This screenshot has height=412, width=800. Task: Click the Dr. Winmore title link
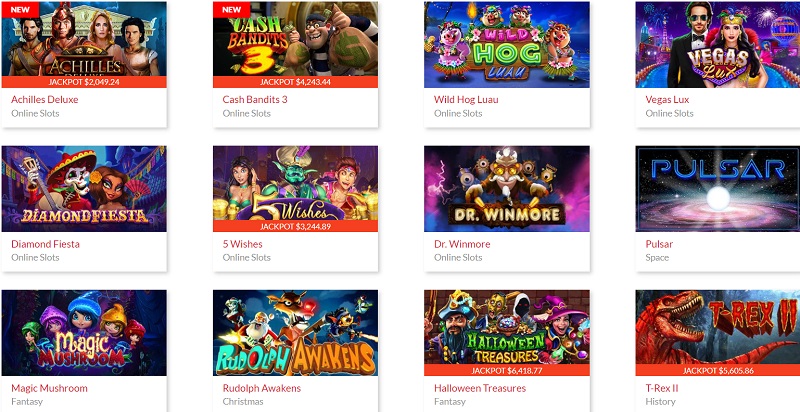(462, 244)
